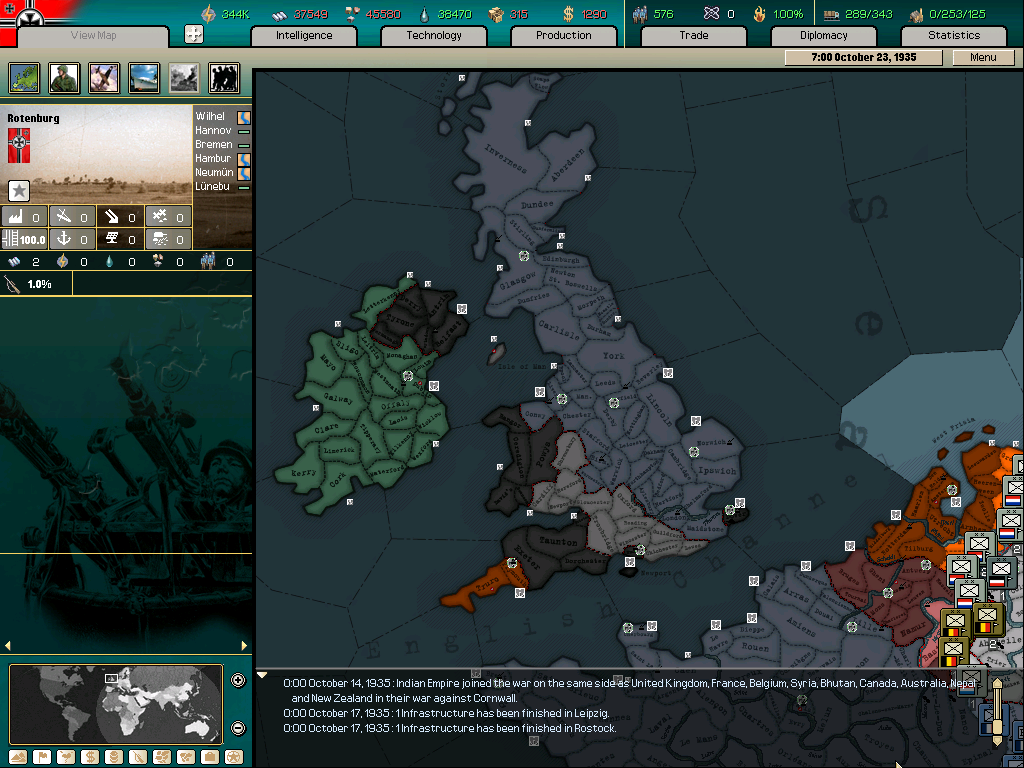This screenshot has width=1024, height=768.
Task: Open the Technology tab
Action: [x=434, y=35]
